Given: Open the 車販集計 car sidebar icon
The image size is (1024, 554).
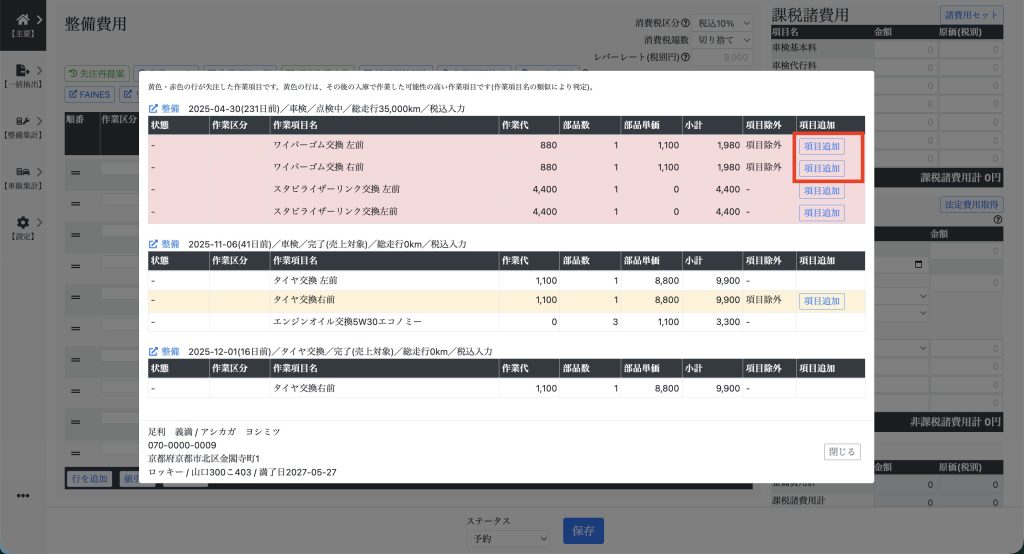Looking at the screenshot, I should coord(22,171).
